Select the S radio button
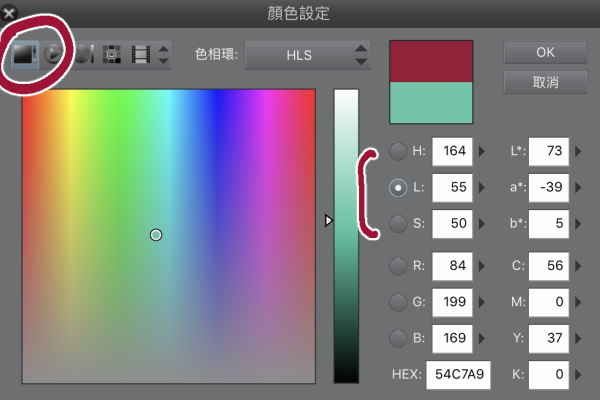This screenshot has height=400, width=600. coord(398,224)
